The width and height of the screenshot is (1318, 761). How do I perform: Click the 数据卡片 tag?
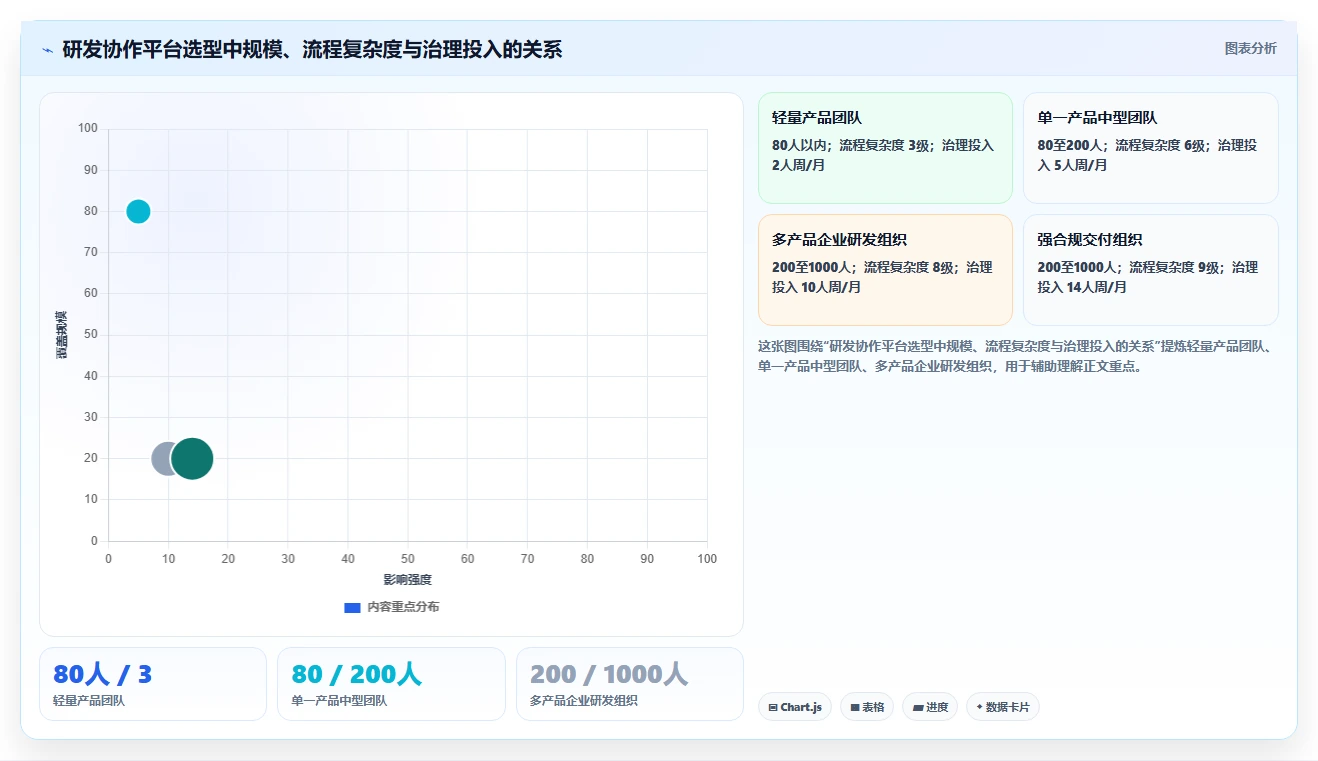pyautogui.click(x=1003, y=707)
